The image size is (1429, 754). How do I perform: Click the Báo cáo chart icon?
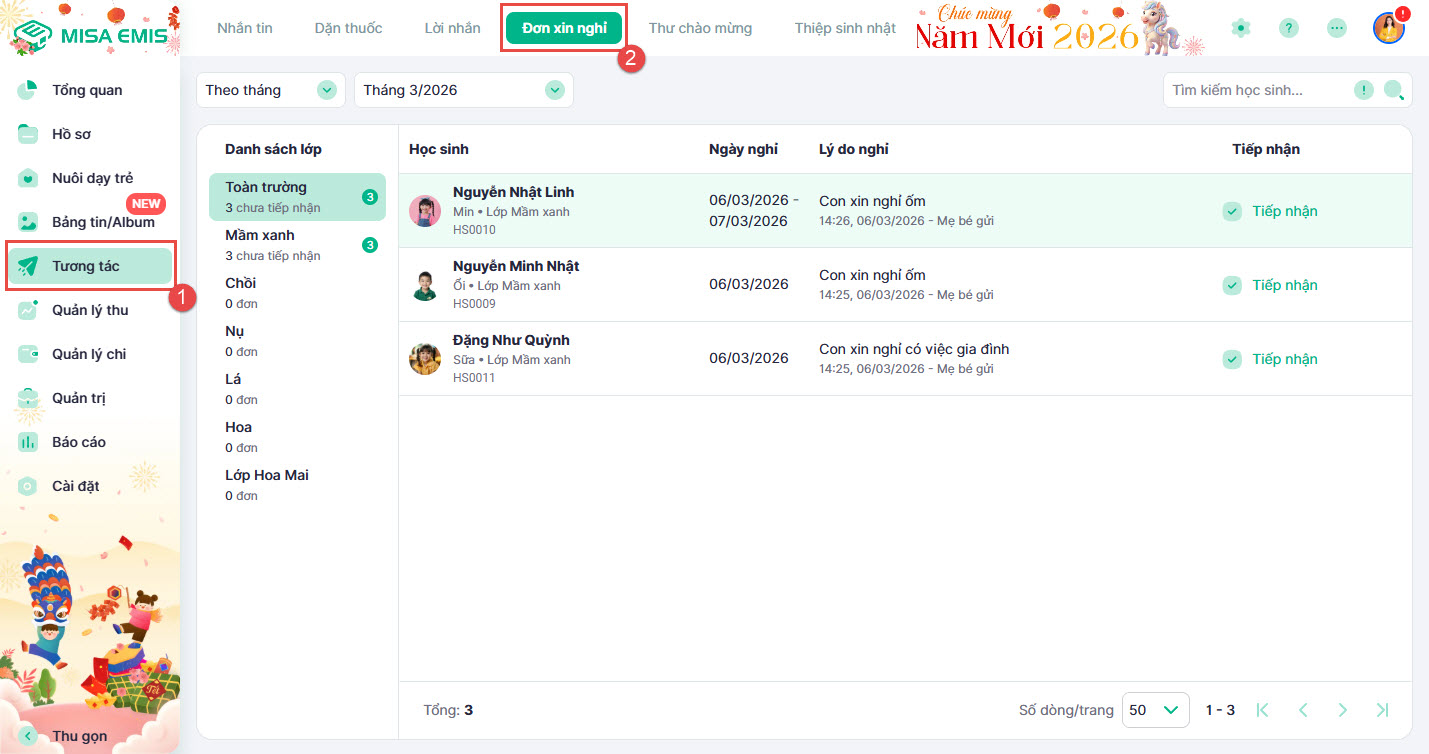29,442
